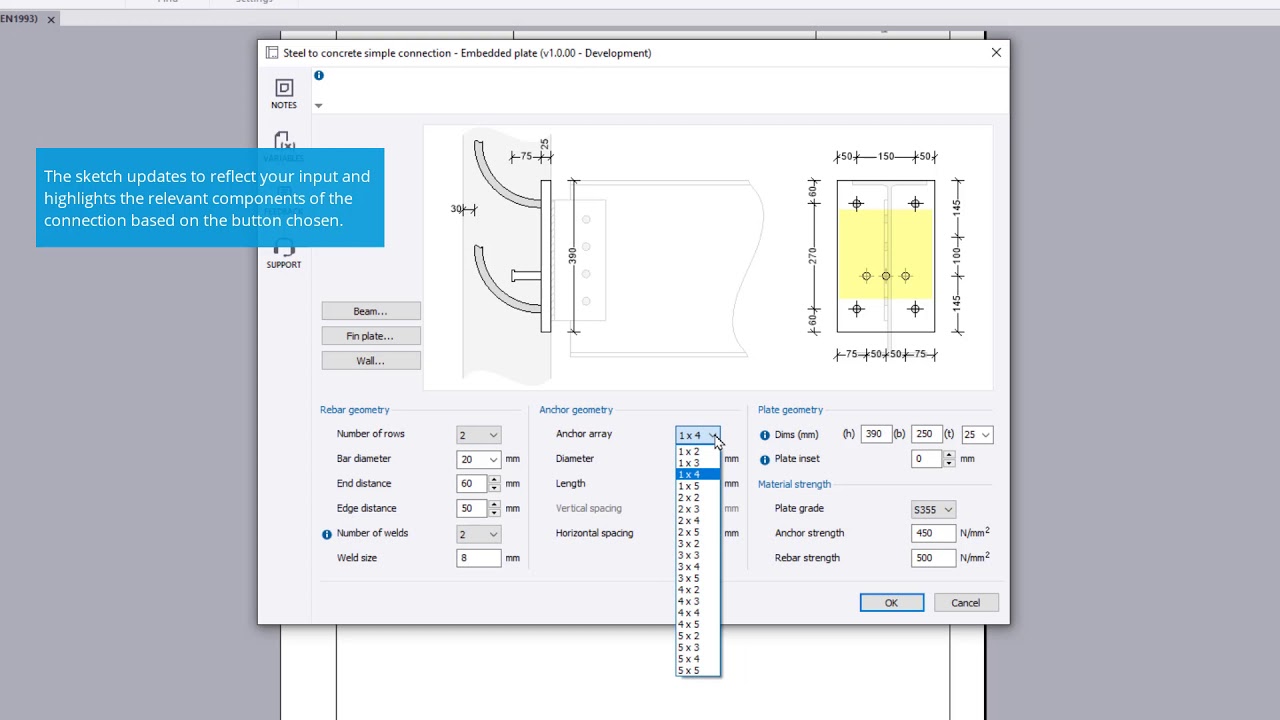Click the Rebar geometry section heading

[x=355, y=410]
